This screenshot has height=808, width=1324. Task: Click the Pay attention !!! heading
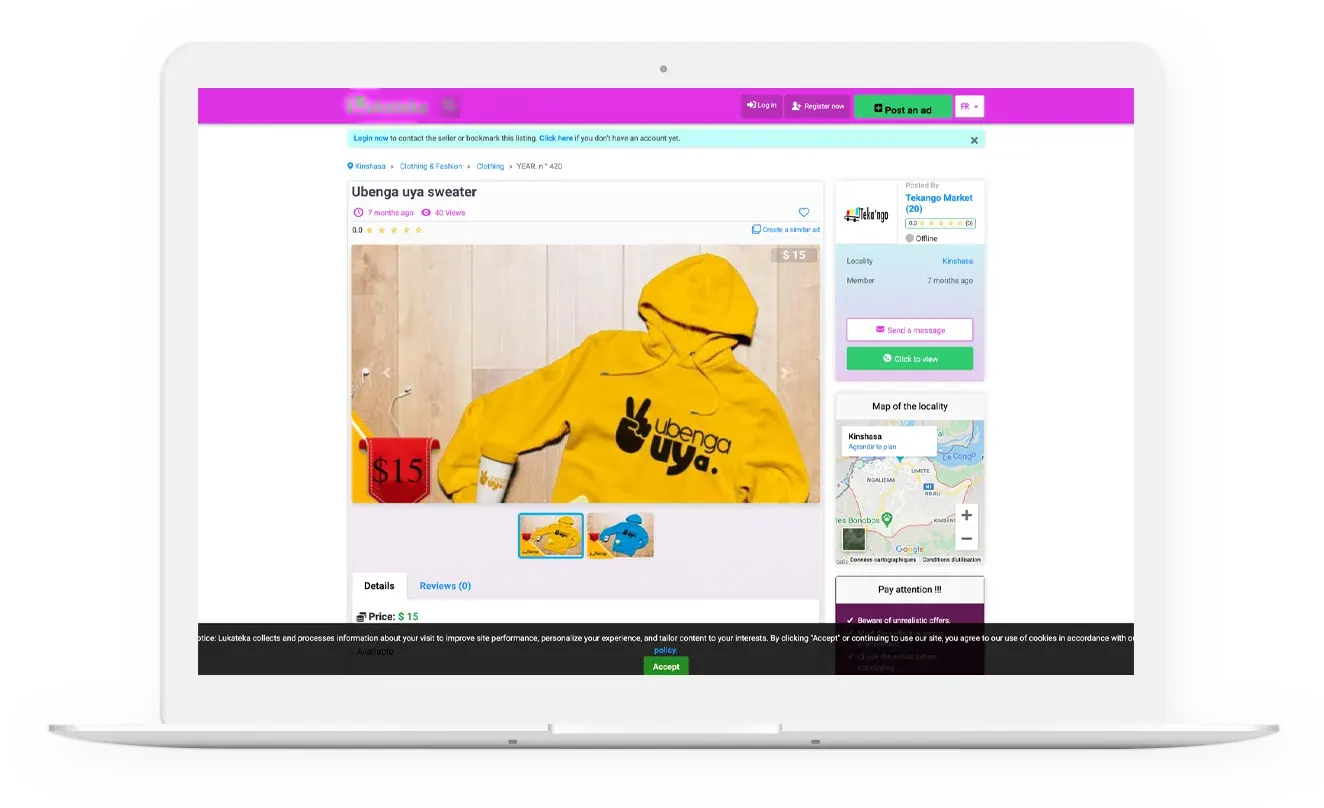click(909, 590)
